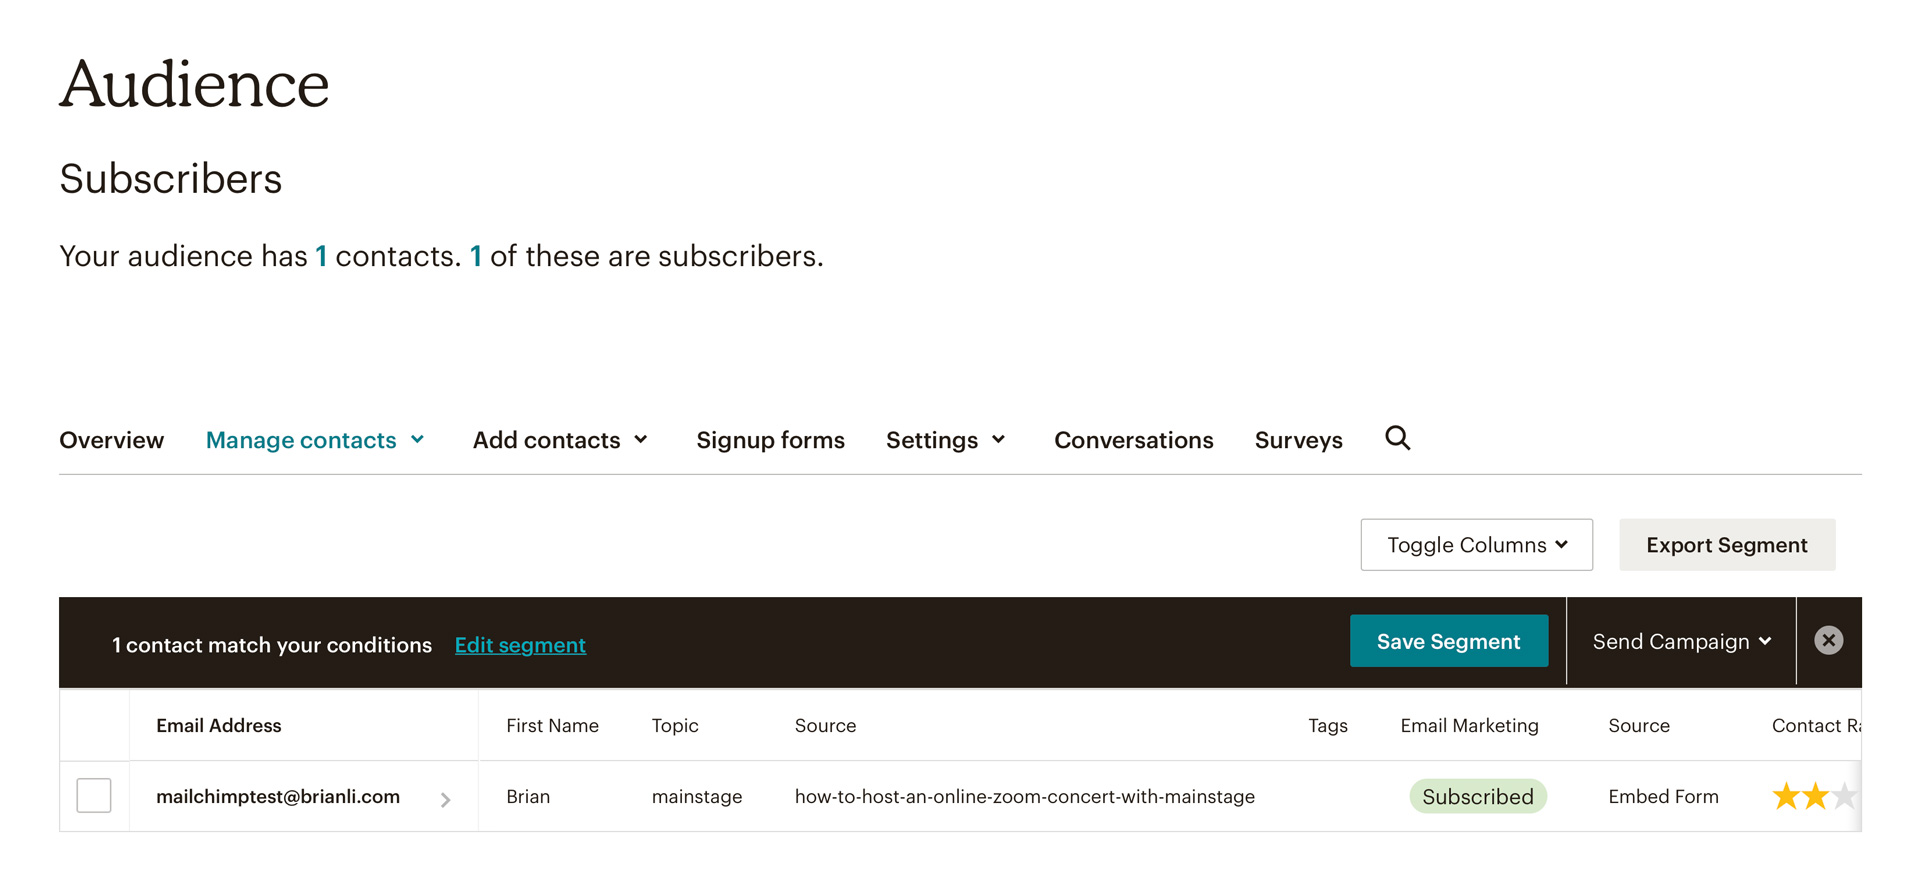The image size is (1920, 890).
Task: Expand the Manage contacts menu
Action: point(315,440)
